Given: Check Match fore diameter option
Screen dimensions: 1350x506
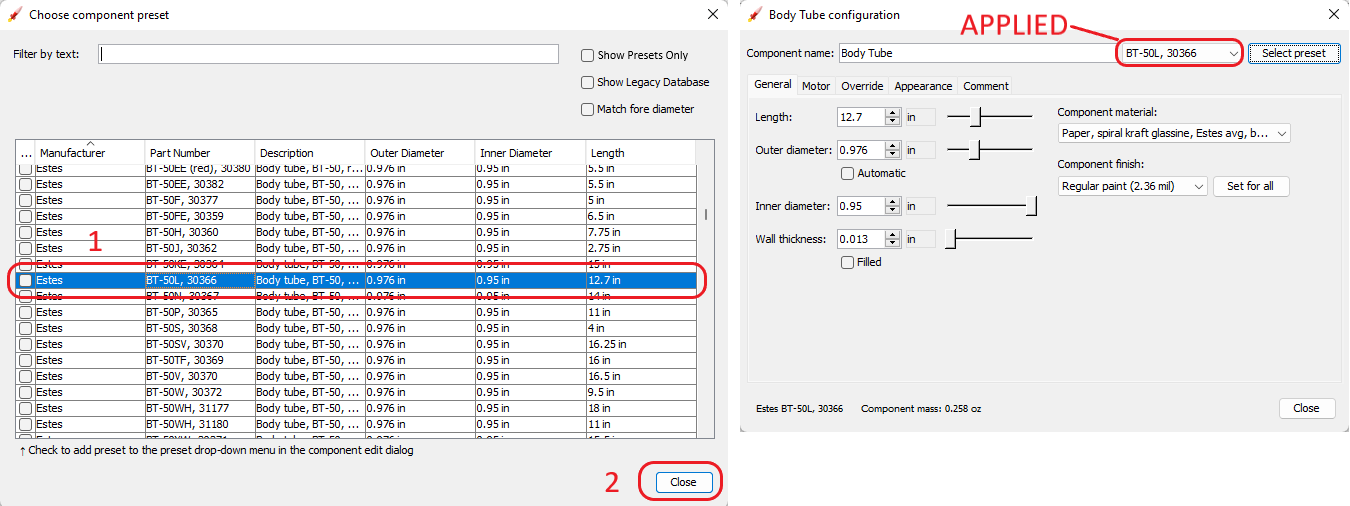Looking at the screenshot, I should [x=588, y=110].
